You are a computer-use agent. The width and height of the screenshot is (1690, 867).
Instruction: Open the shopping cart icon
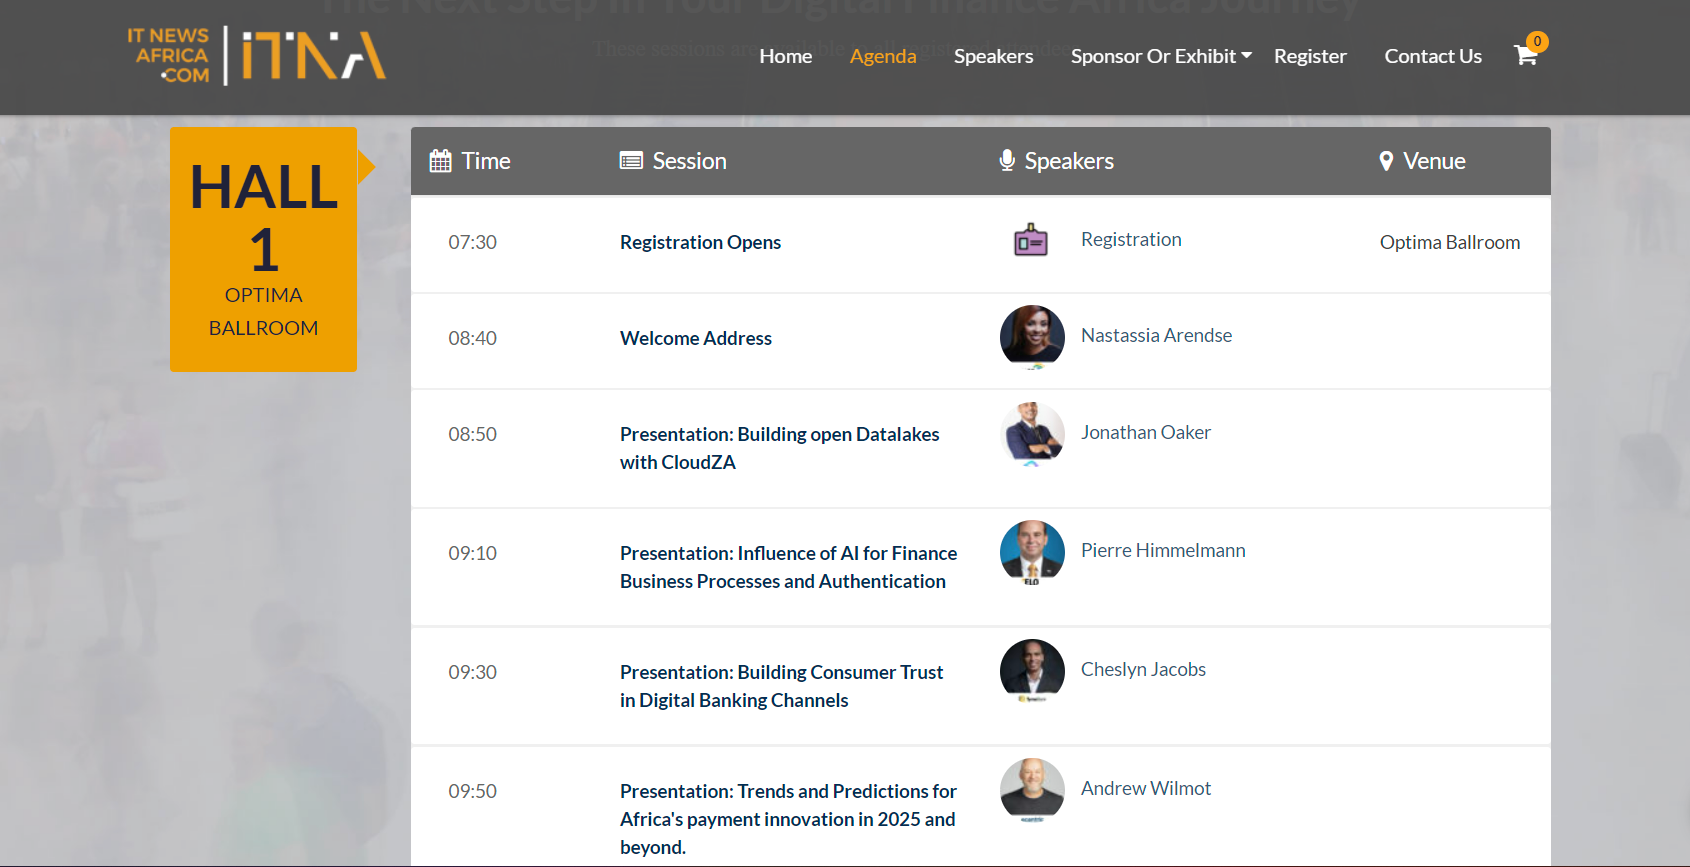(x=1525, y=56)
